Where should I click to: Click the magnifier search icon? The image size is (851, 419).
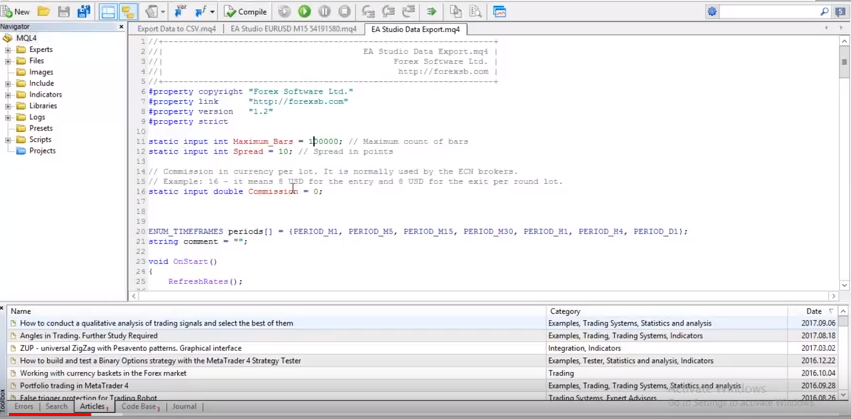coord(824,11)
